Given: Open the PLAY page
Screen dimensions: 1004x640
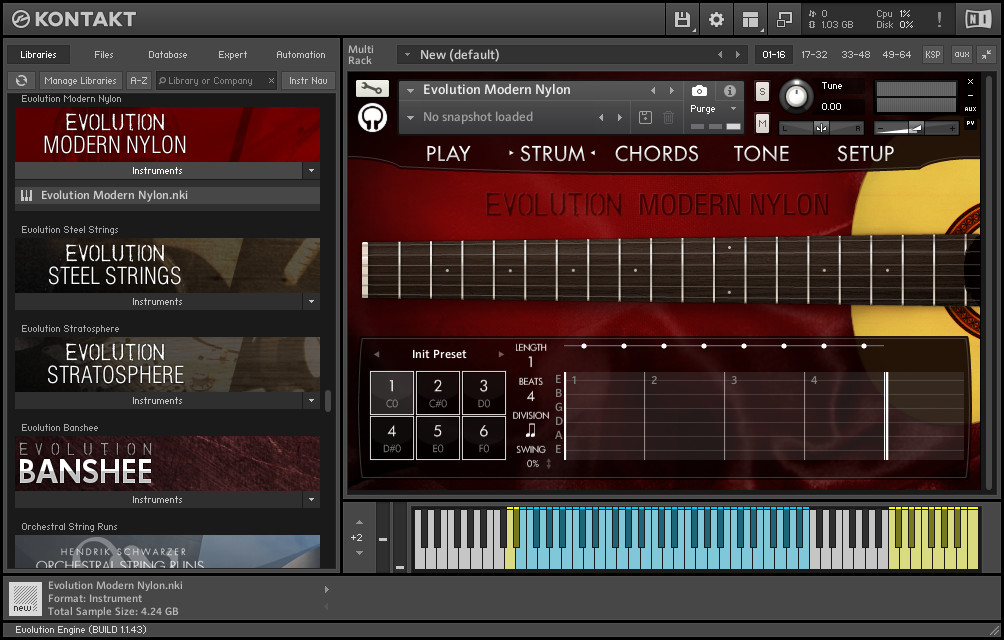Looking at the screenshot, I should [x=448, y=154].
